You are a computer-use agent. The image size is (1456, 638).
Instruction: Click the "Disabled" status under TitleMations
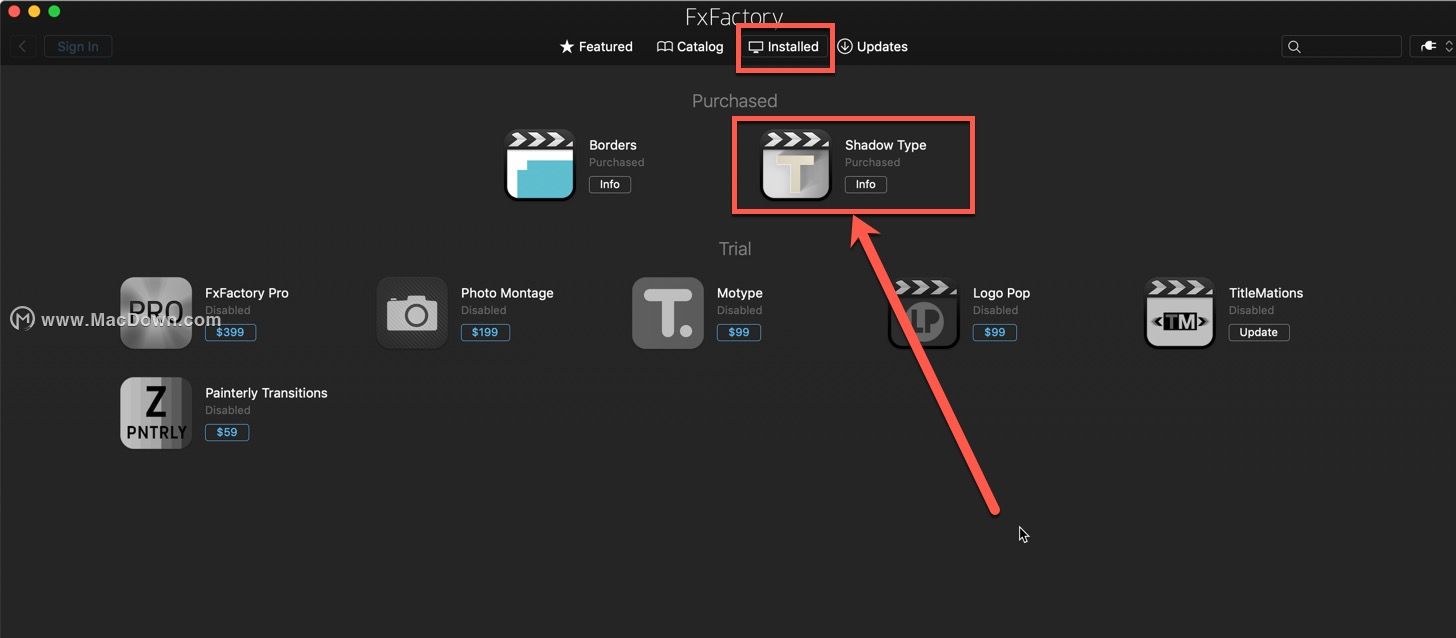(1252, 310)
